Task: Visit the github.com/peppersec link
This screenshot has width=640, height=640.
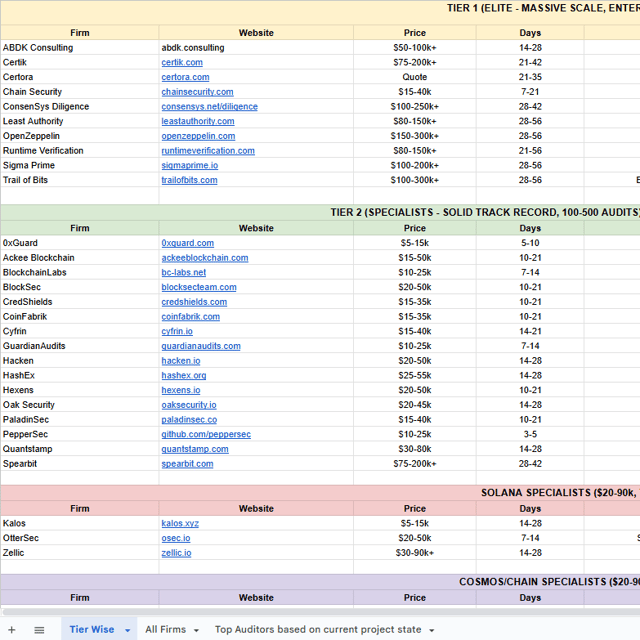Action: (206, 435)
